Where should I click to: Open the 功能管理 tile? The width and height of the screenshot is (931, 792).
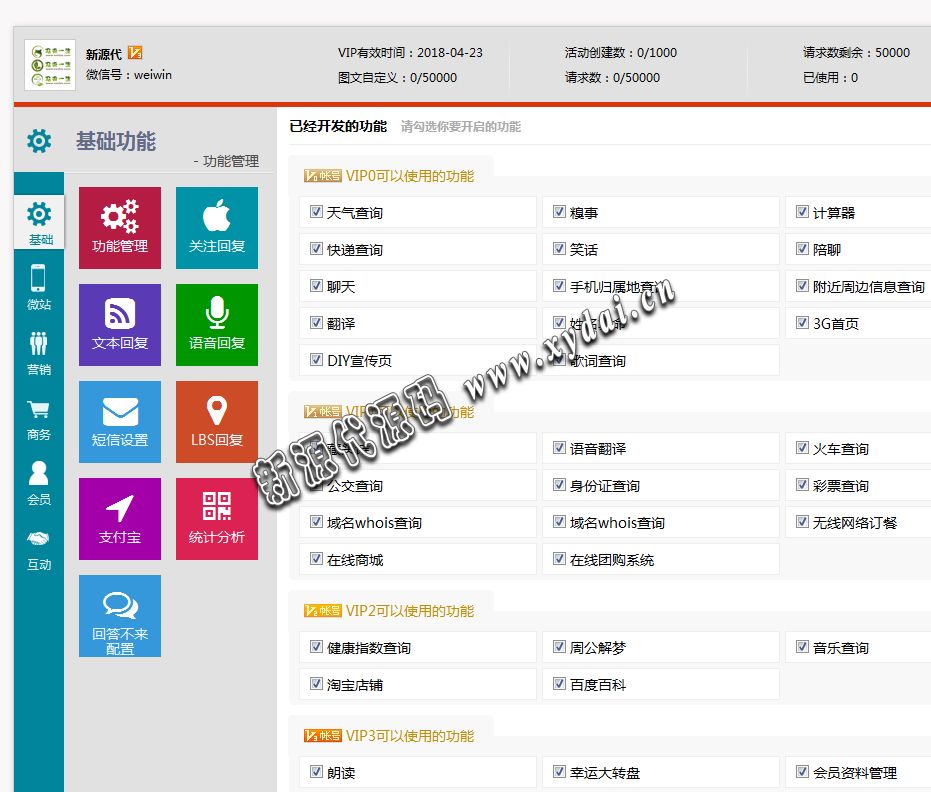120,228
